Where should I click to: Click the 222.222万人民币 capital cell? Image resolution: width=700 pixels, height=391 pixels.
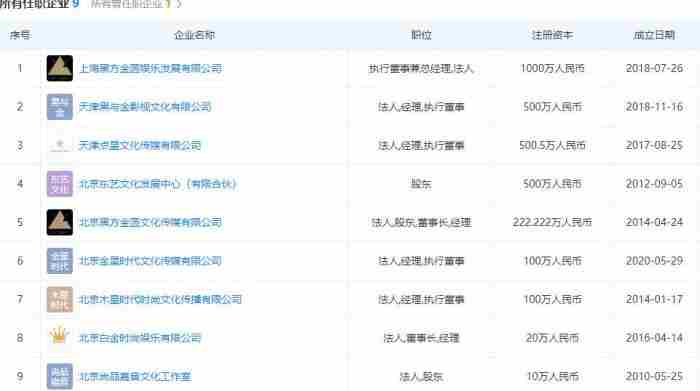[x=552, y=222]
